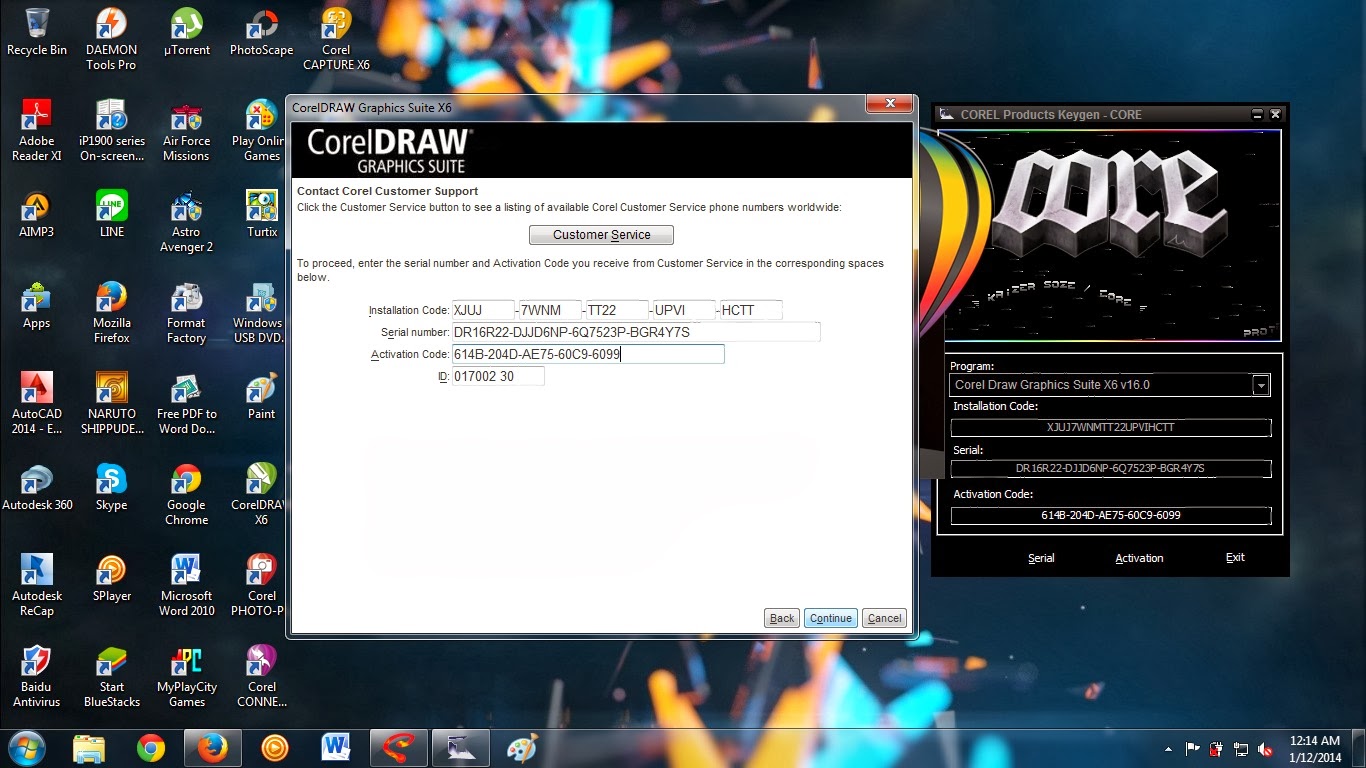Click Exit in the Keygen window

click(x=1235, y=557)
